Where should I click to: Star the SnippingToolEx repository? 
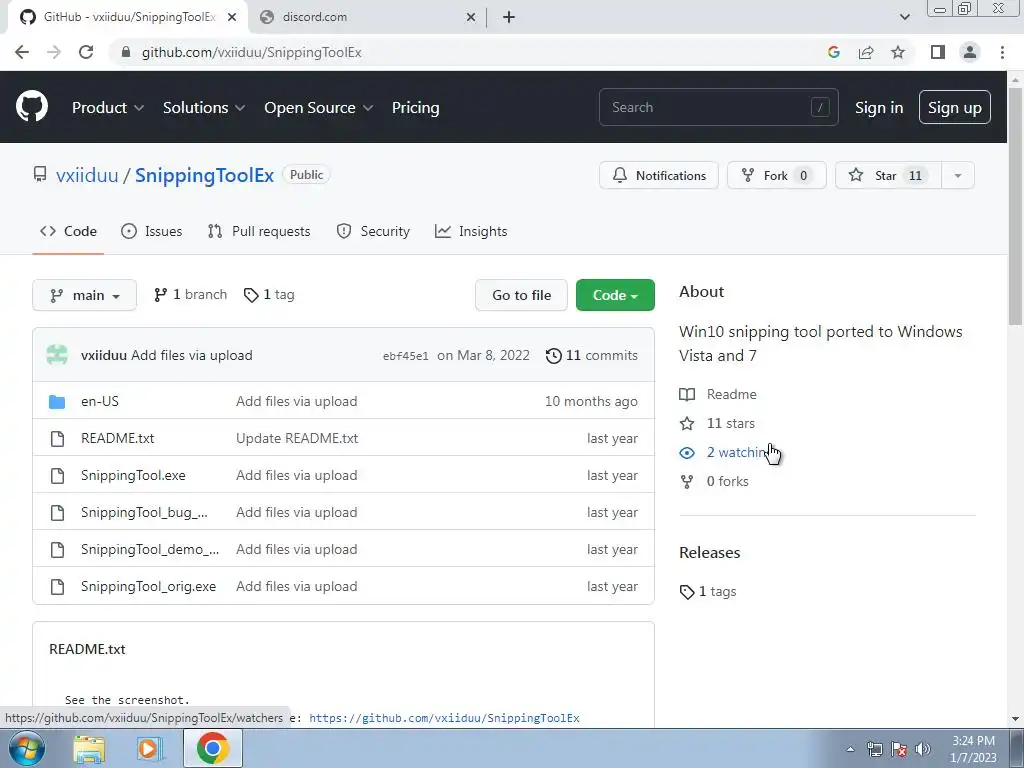coord(888,175)
